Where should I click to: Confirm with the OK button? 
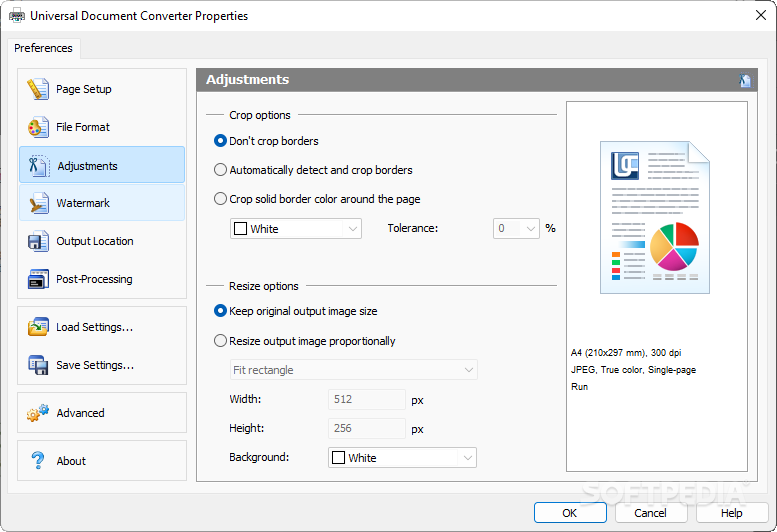point(570,513)
